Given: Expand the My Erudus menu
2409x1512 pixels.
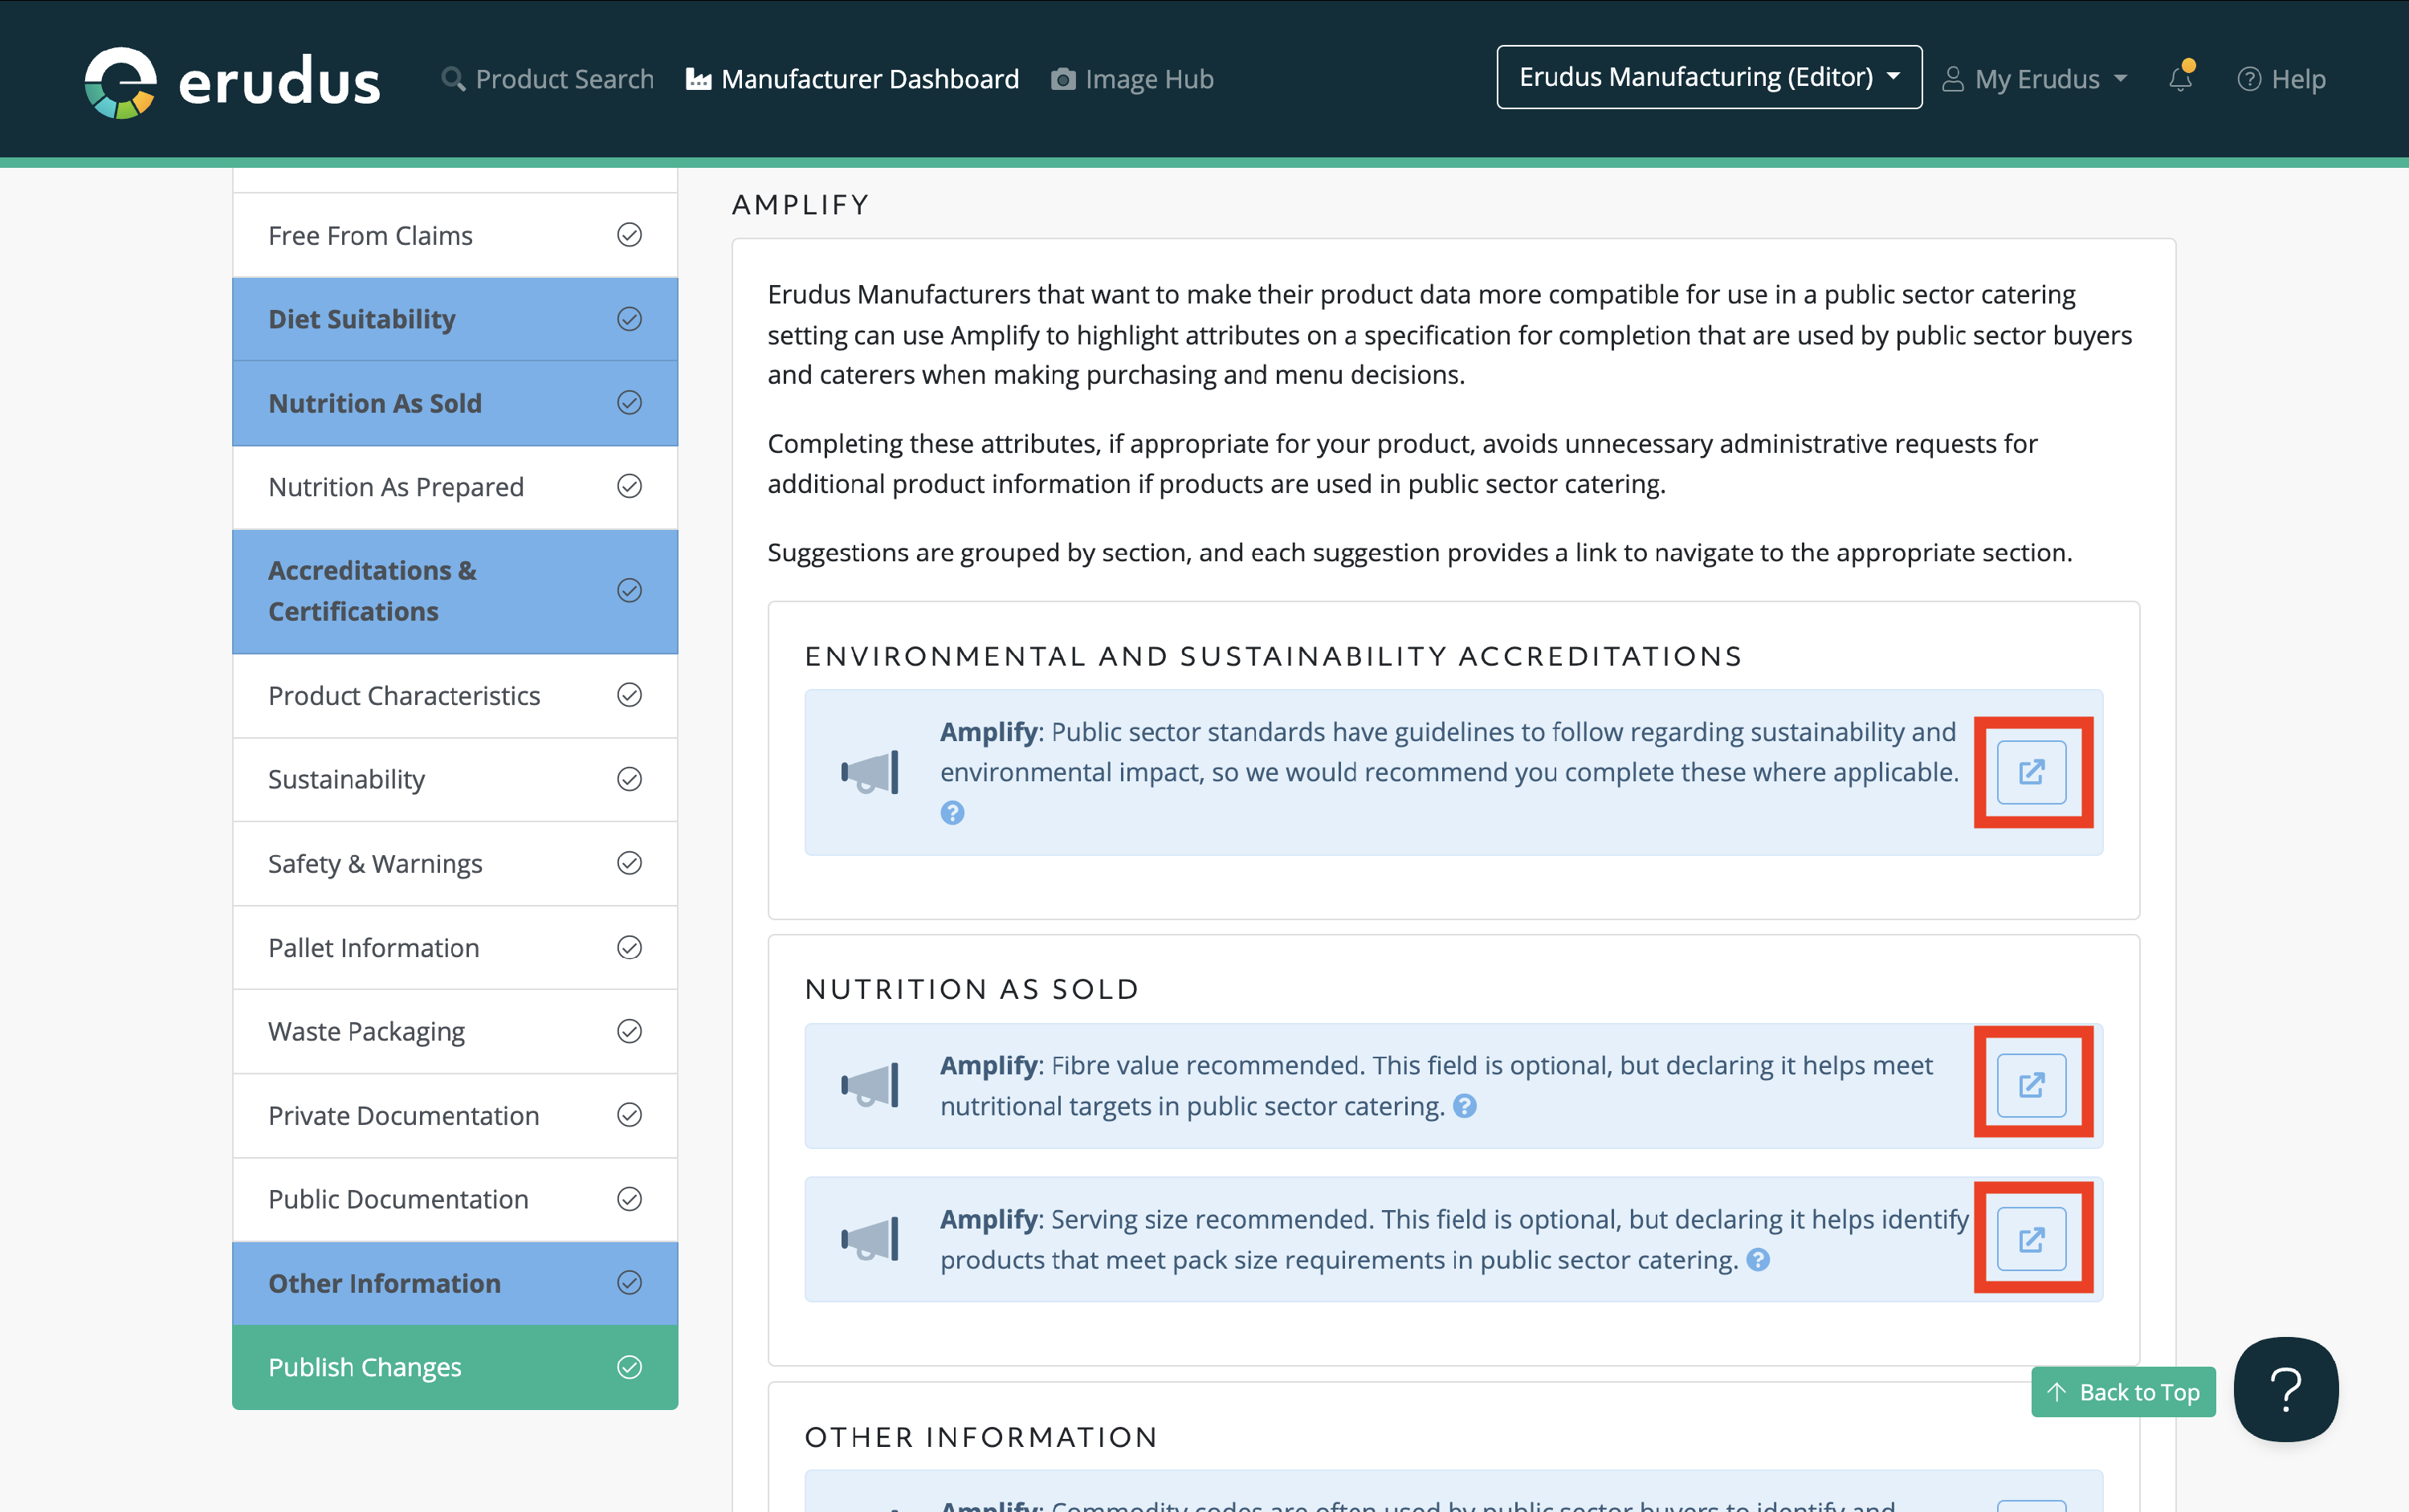Looking at the screenshot, I should pyautogui.click(x=2035, y=79).
